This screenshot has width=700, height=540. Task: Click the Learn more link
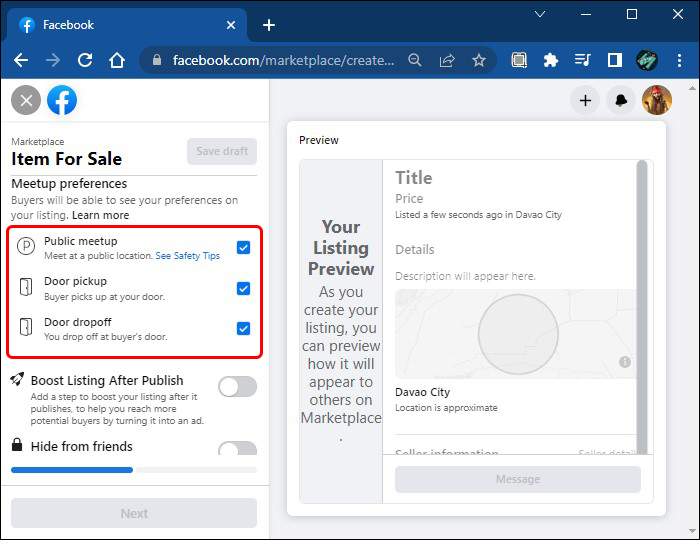[100, 215]
